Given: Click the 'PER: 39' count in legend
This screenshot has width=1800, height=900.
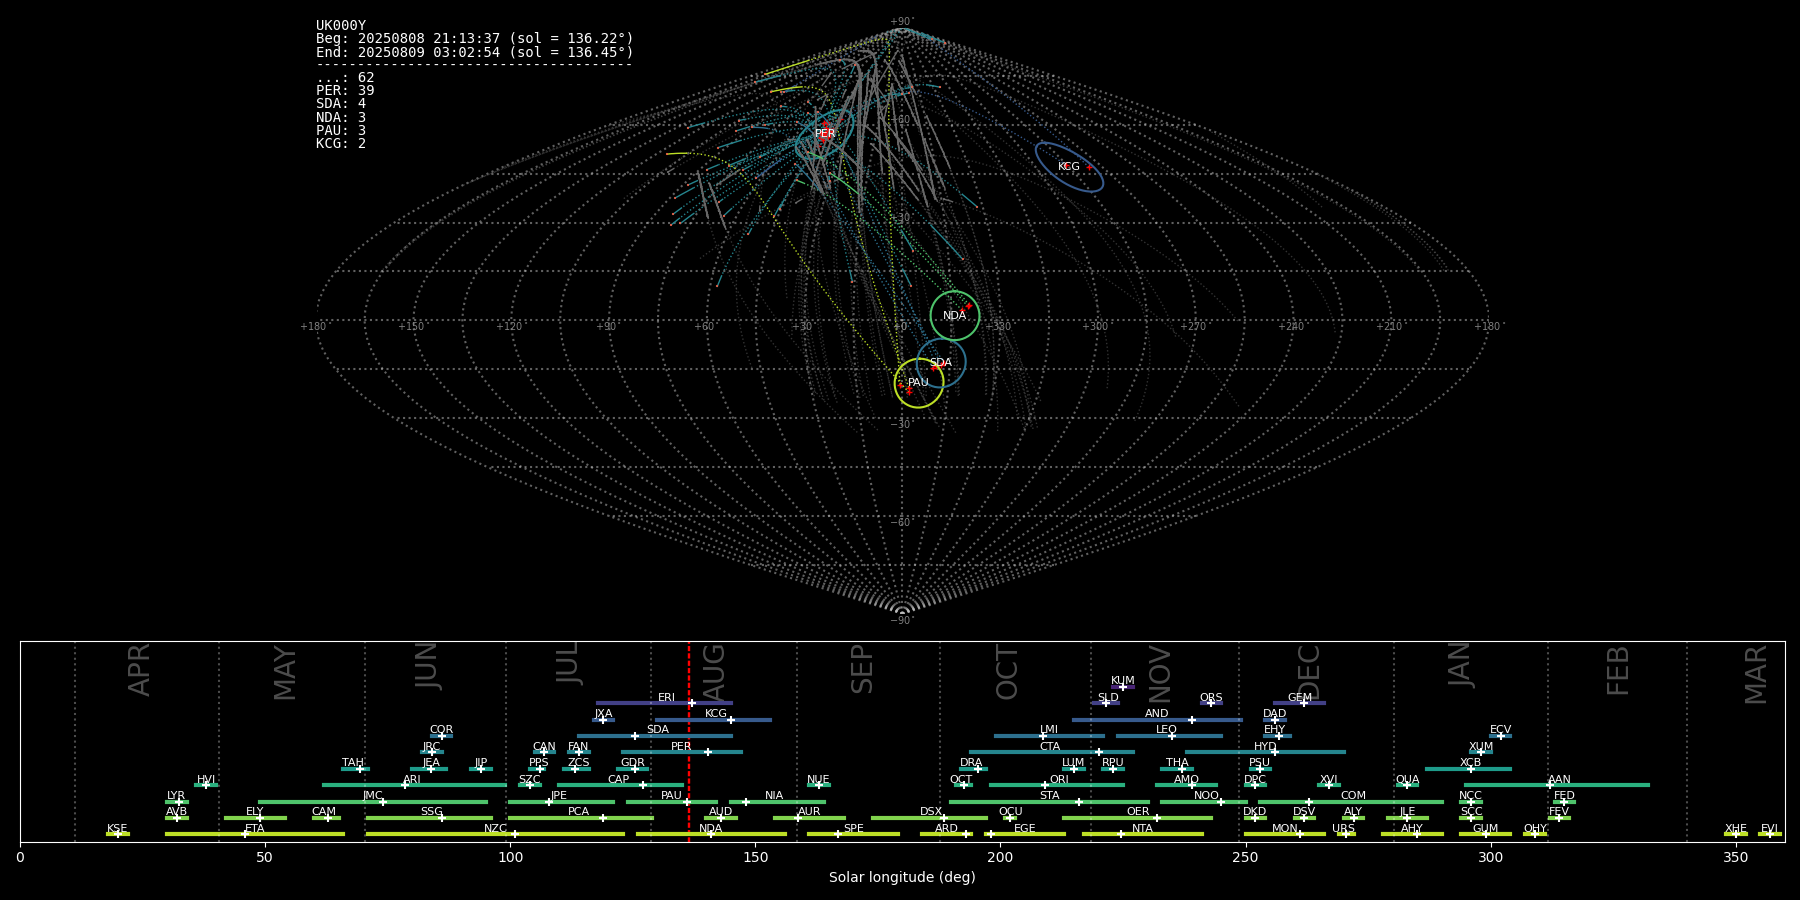Looking at the screenshot, I should click(345, 91).
